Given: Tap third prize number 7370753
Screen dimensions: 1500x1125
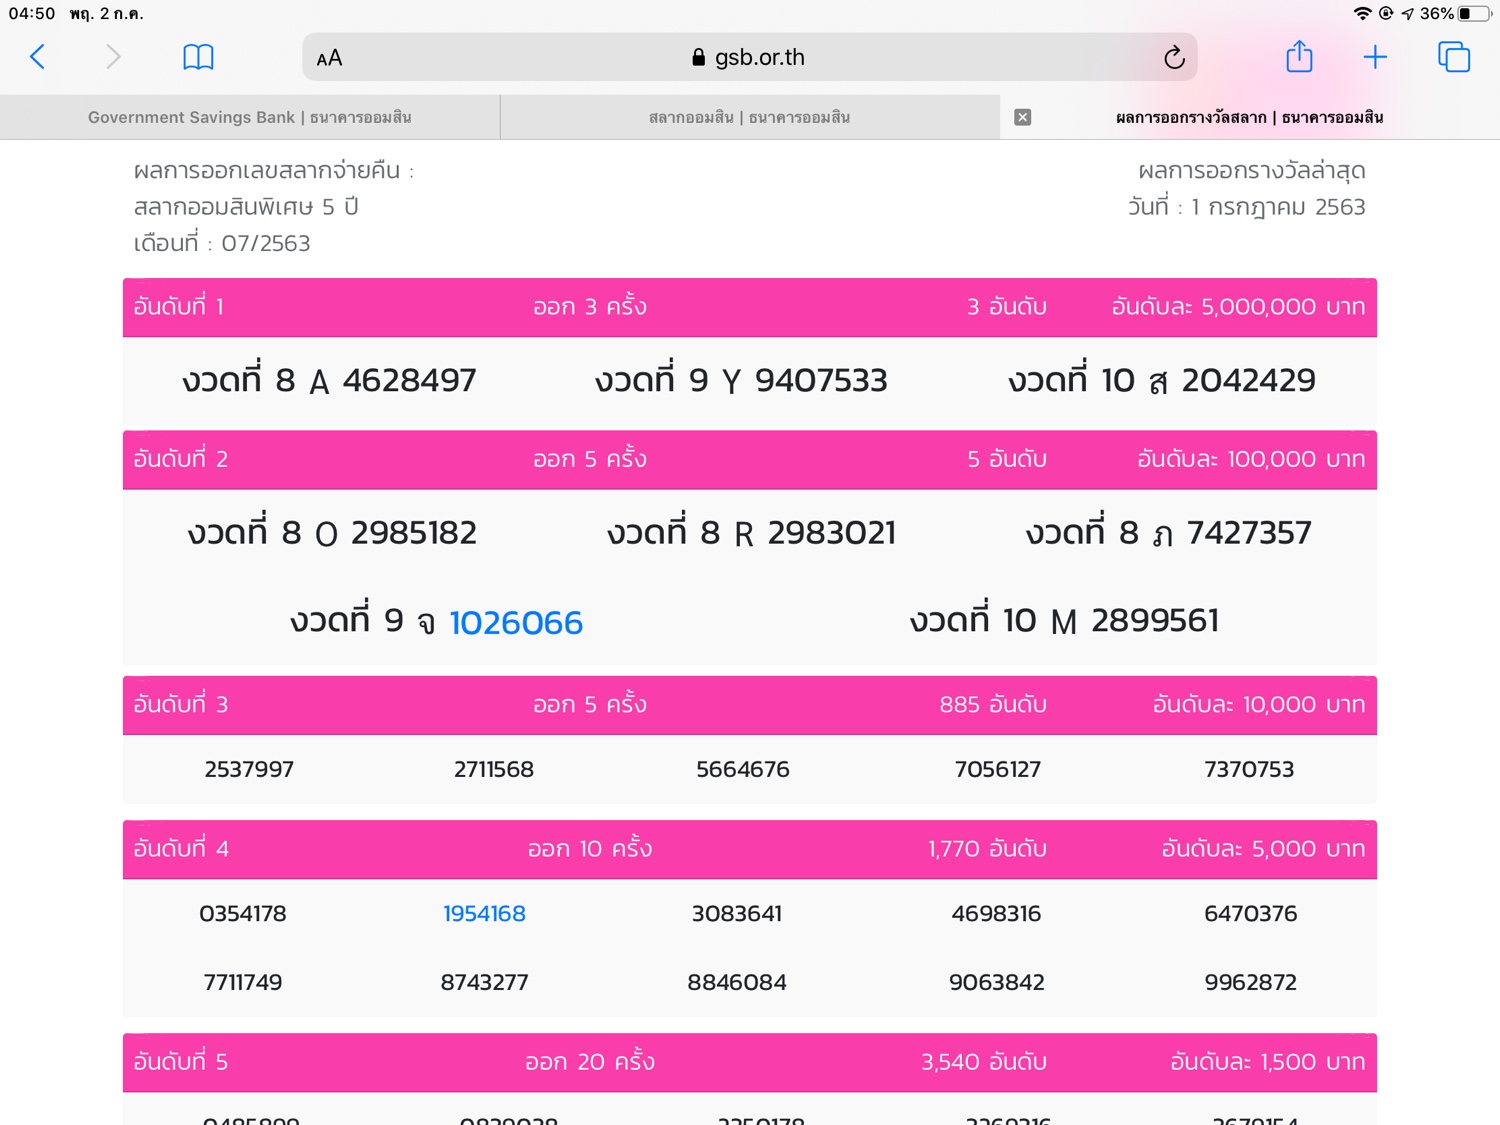Looking at the screenshot, I should pyautogui.click(x=1249, y=769).
